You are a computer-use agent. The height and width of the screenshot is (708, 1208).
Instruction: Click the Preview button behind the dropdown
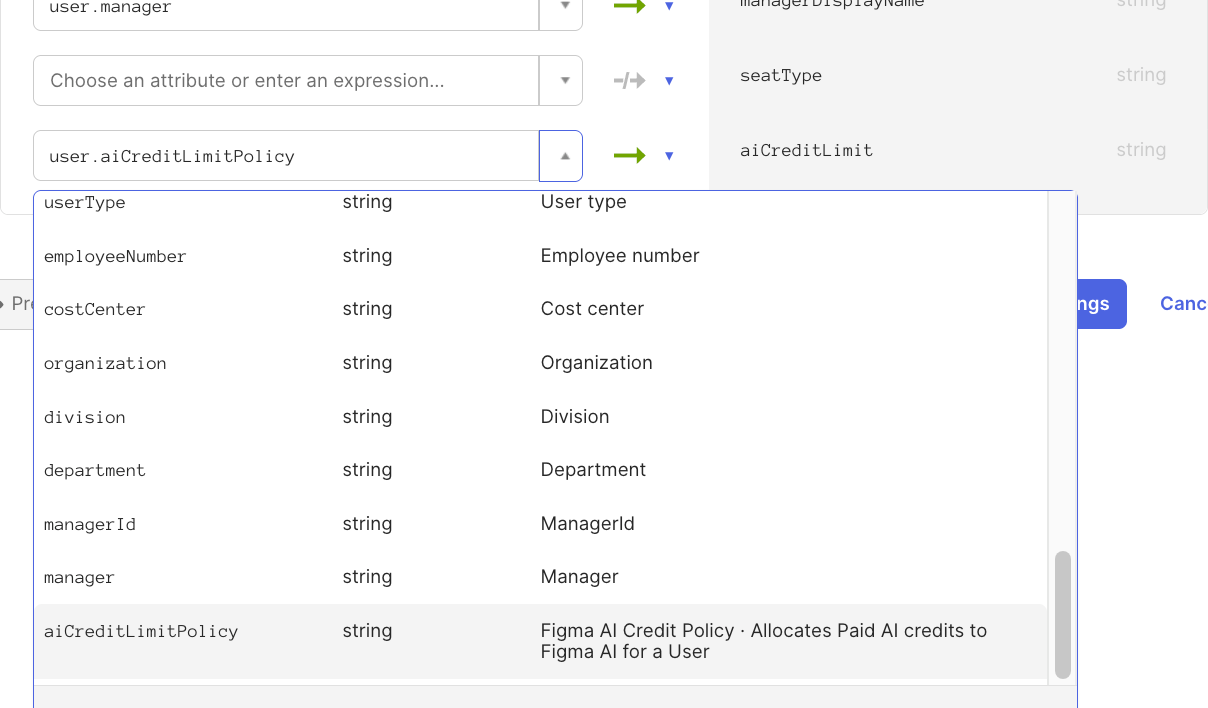[x=17, y=304]
